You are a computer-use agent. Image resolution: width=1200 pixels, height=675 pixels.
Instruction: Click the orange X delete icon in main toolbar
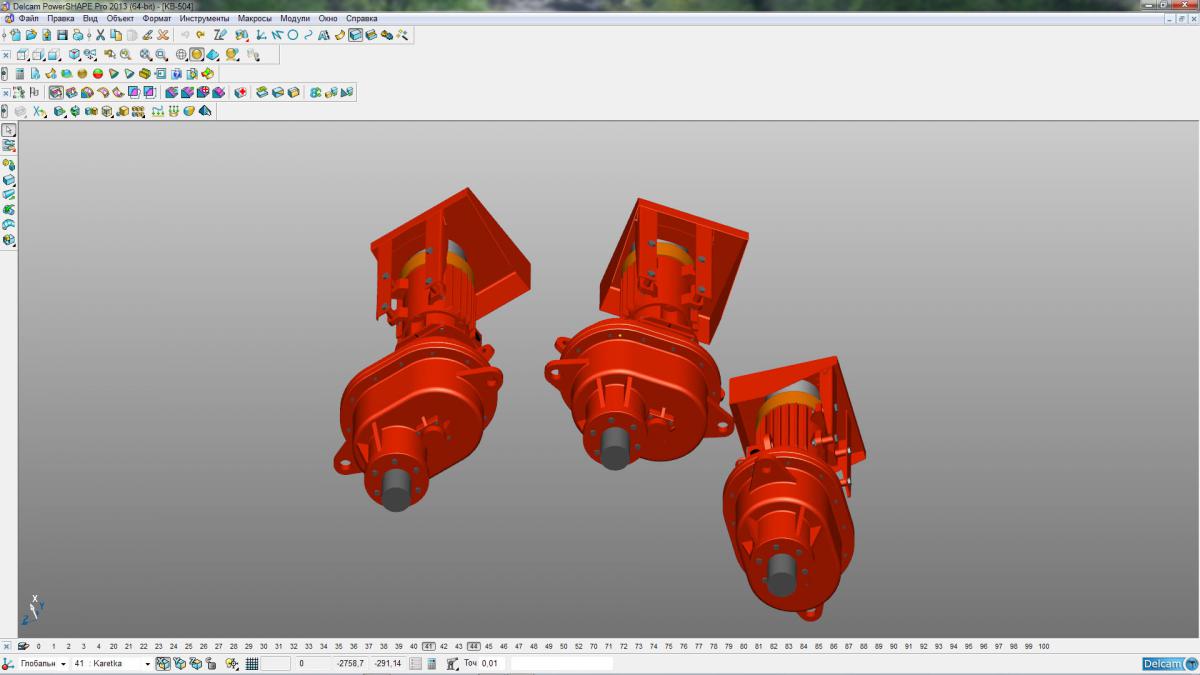[163, 35]
